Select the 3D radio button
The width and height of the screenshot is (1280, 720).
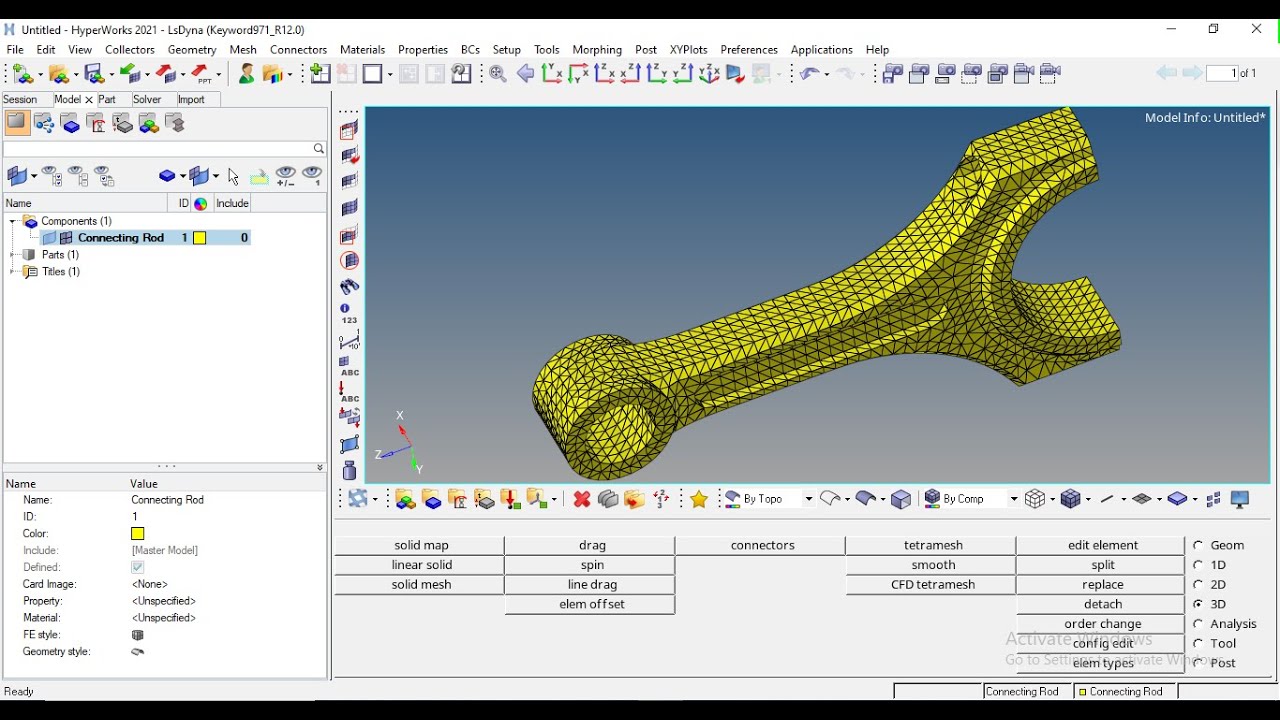1198,605
